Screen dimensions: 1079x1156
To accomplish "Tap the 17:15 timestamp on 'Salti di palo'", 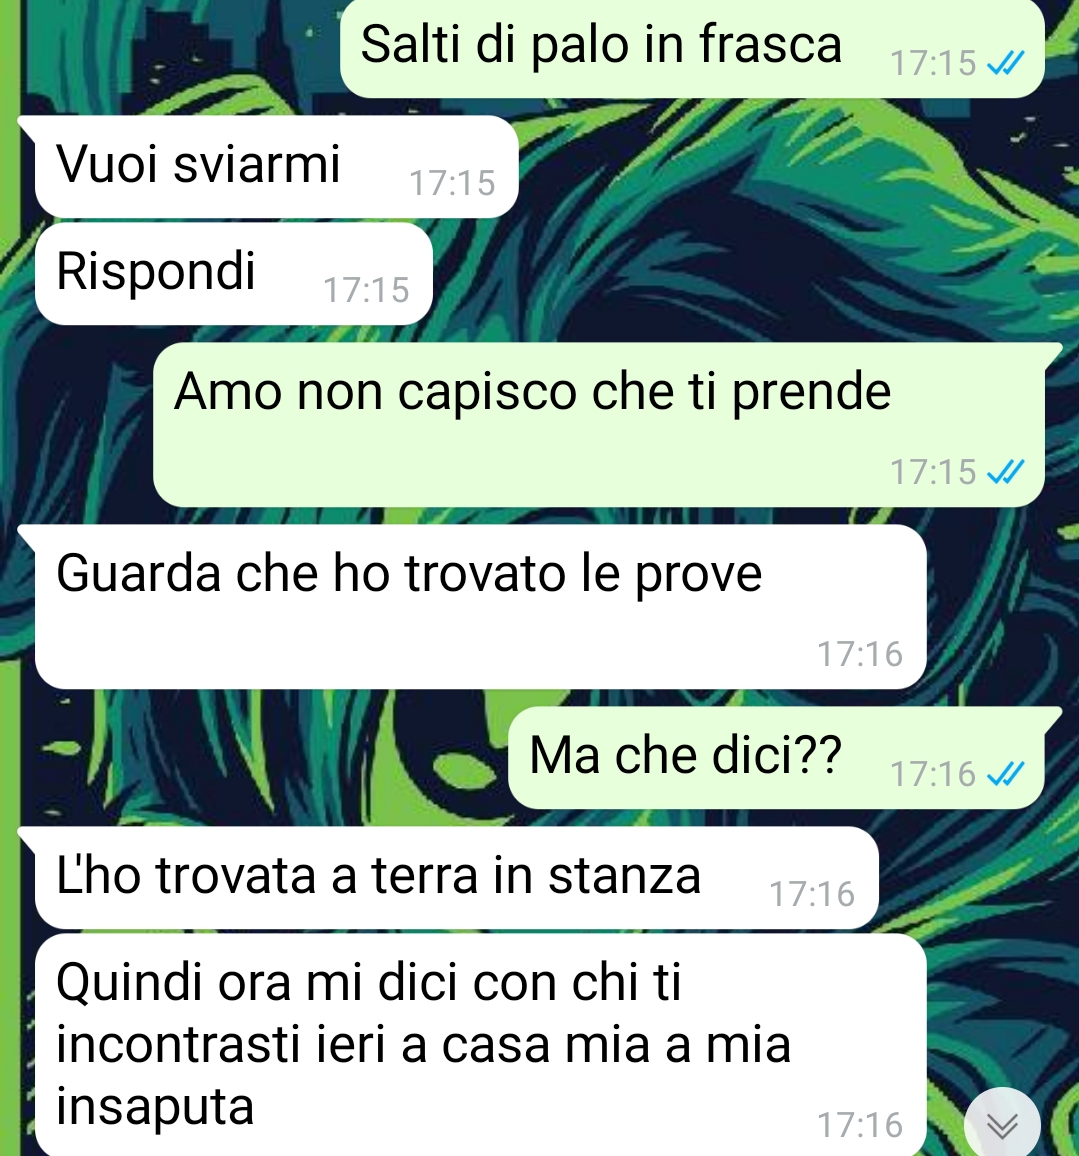I will point(933,63).
